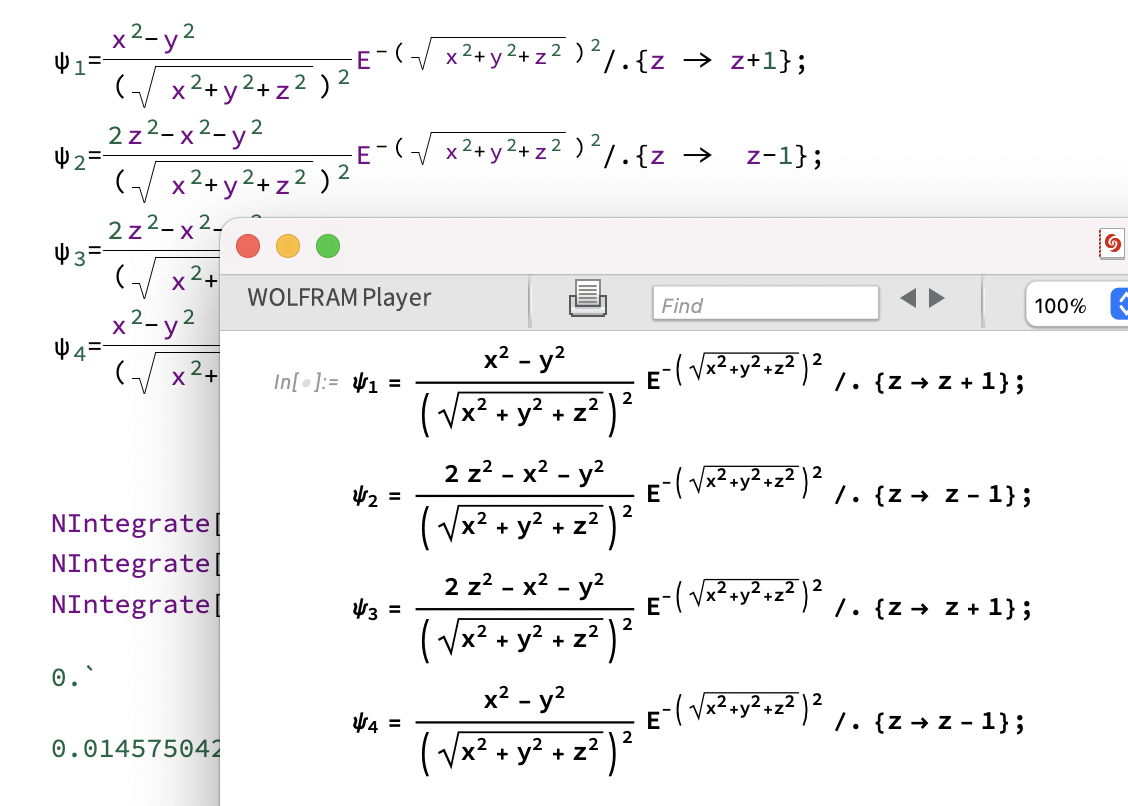Go to previous find result arrow
This screenshot has height=806, width=1128.
pyautogui.click(x=908, y=298)
